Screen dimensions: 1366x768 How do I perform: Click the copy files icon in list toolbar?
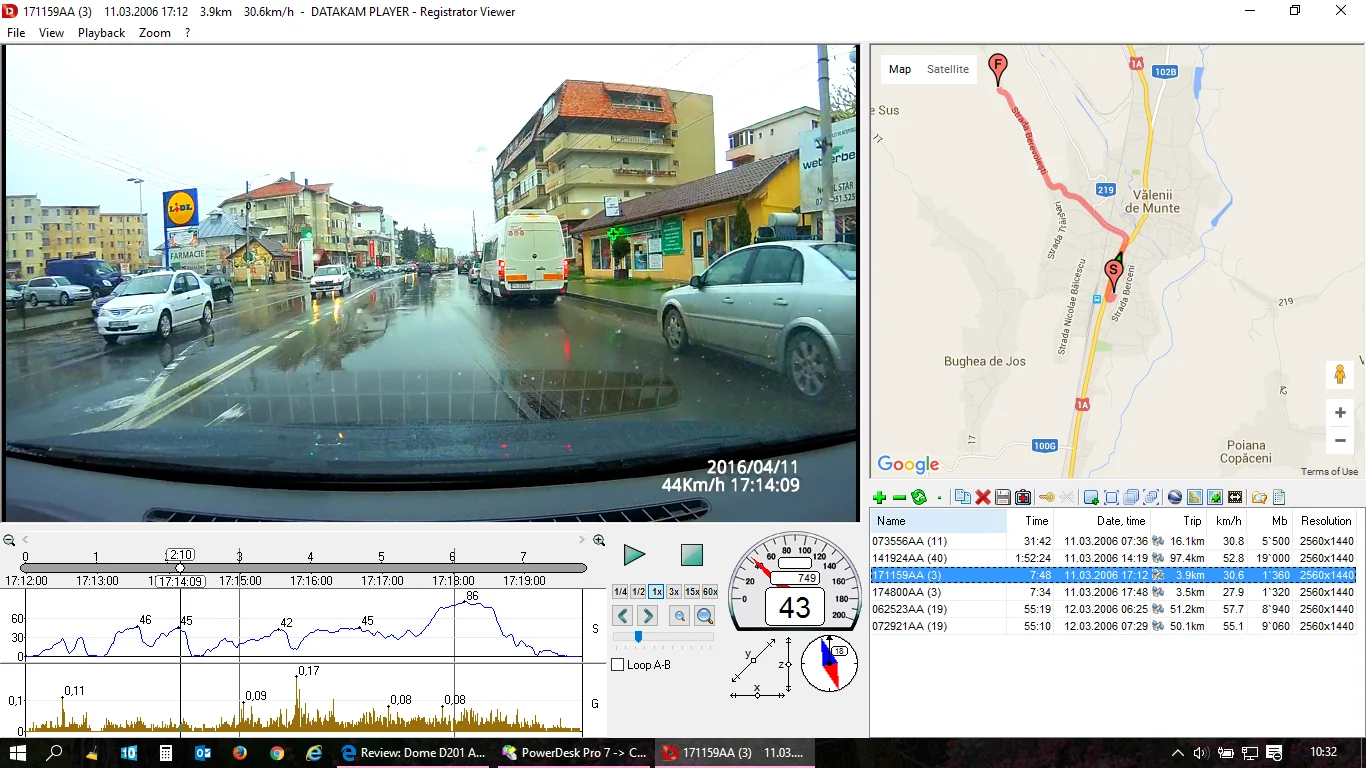click(963, 497)
